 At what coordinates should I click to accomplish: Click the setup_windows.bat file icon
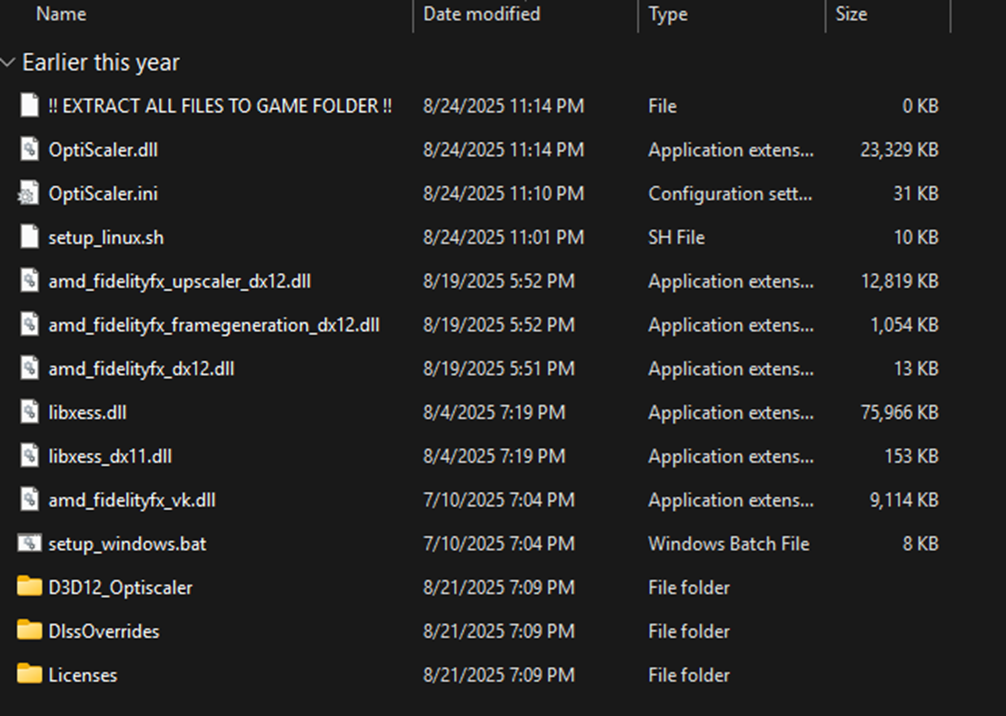click(30, 544)
